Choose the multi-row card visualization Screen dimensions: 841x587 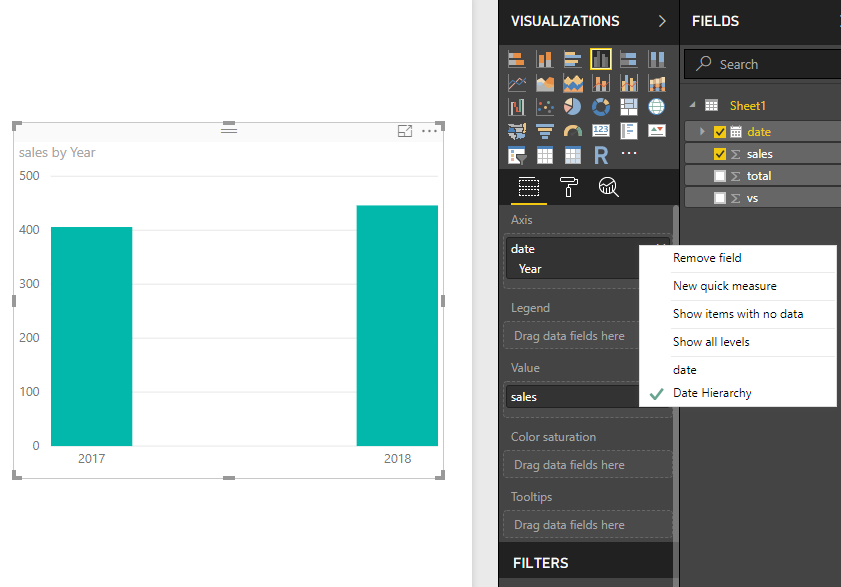[629, 130]
